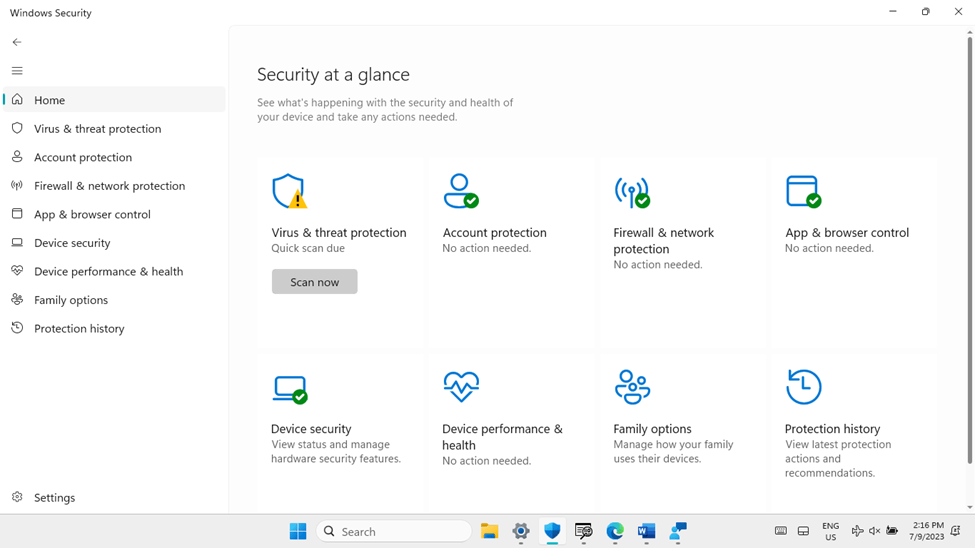Image resolution: width=975 pixels, height=548 pixels.
Task: Click the people icon beside Family options in sidebar
Action: click(17, 300)
